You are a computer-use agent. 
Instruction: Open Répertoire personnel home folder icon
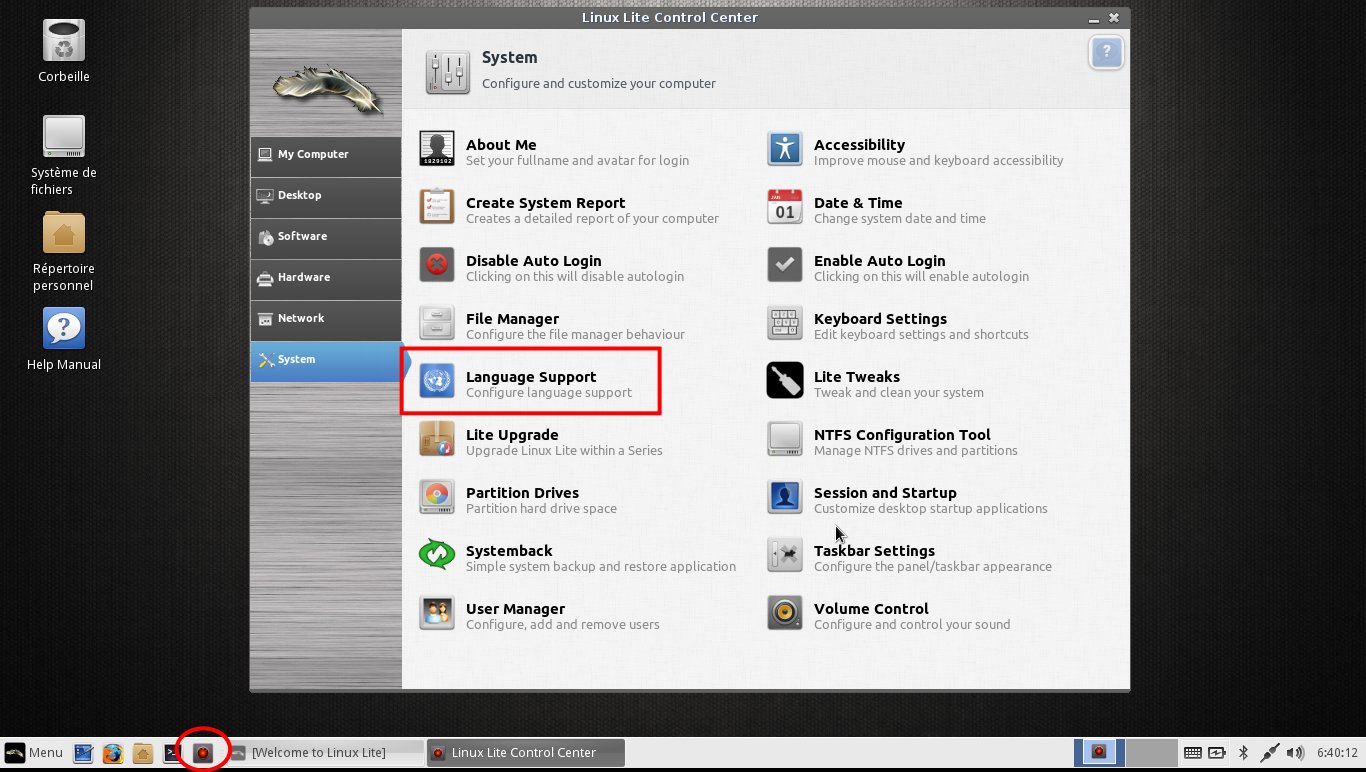(x=64, y=233)
